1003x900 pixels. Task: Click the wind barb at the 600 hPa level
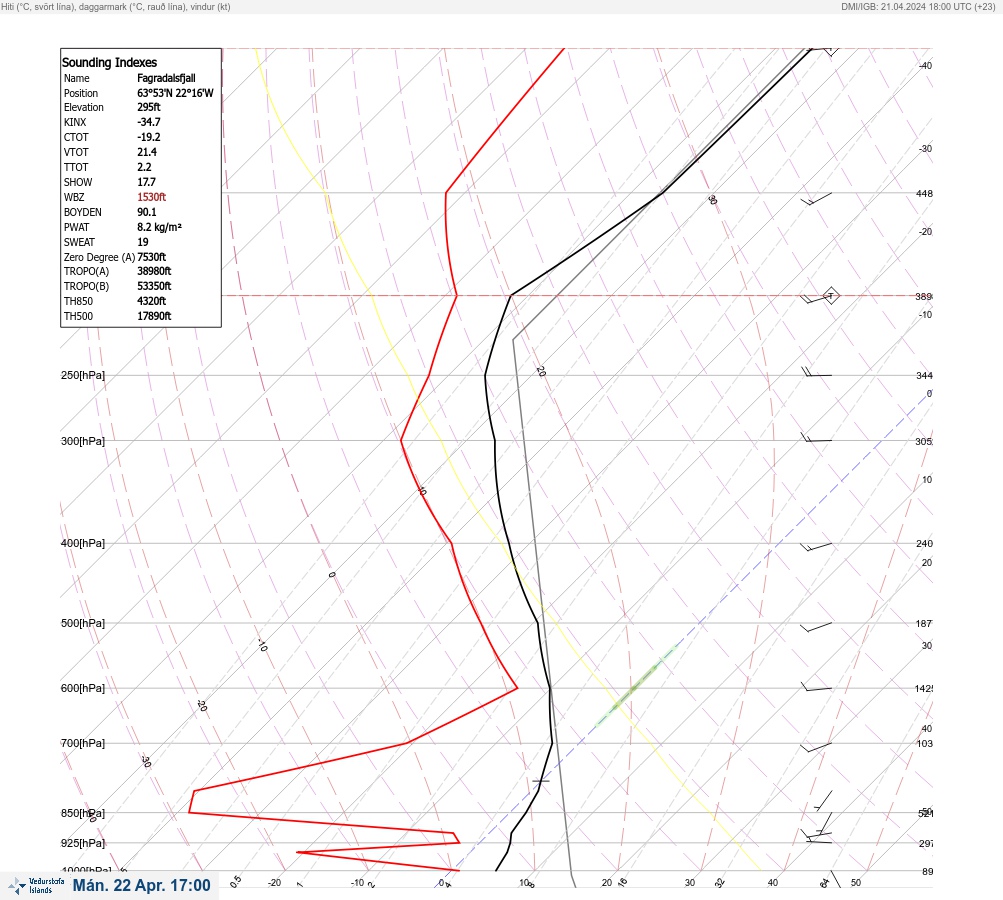[x=816, y=688]
